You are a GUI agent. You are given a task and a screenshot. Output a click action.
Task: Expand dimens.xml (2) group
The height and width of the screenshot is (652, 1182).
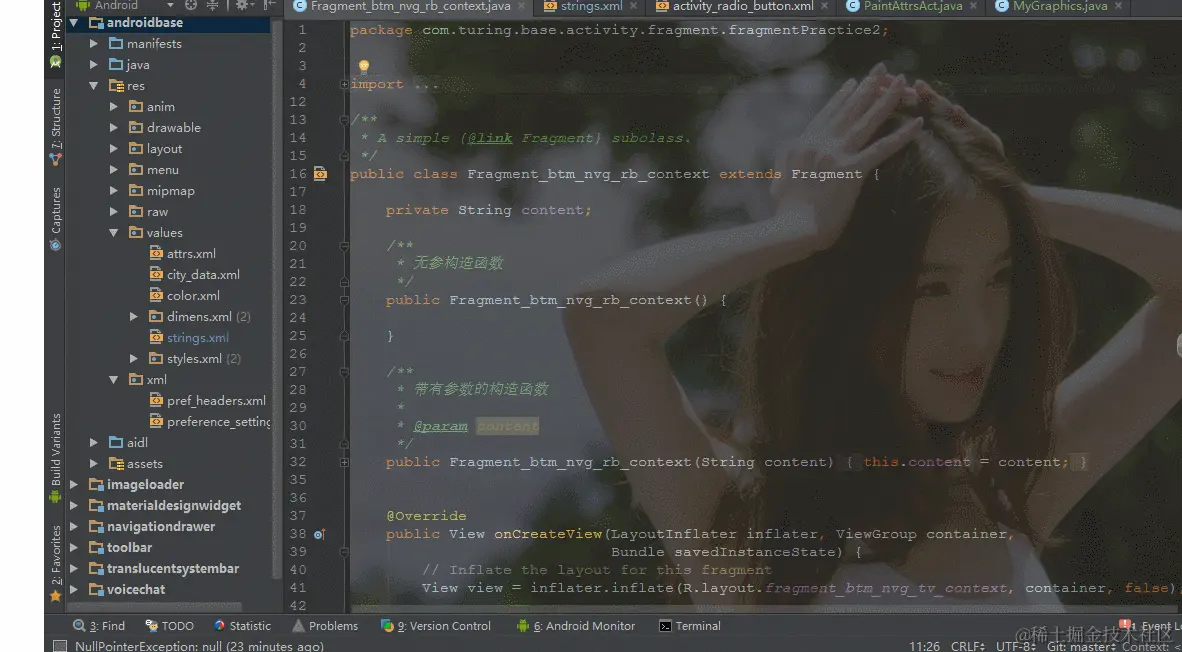pyautogui.click(x=133, y=317)
